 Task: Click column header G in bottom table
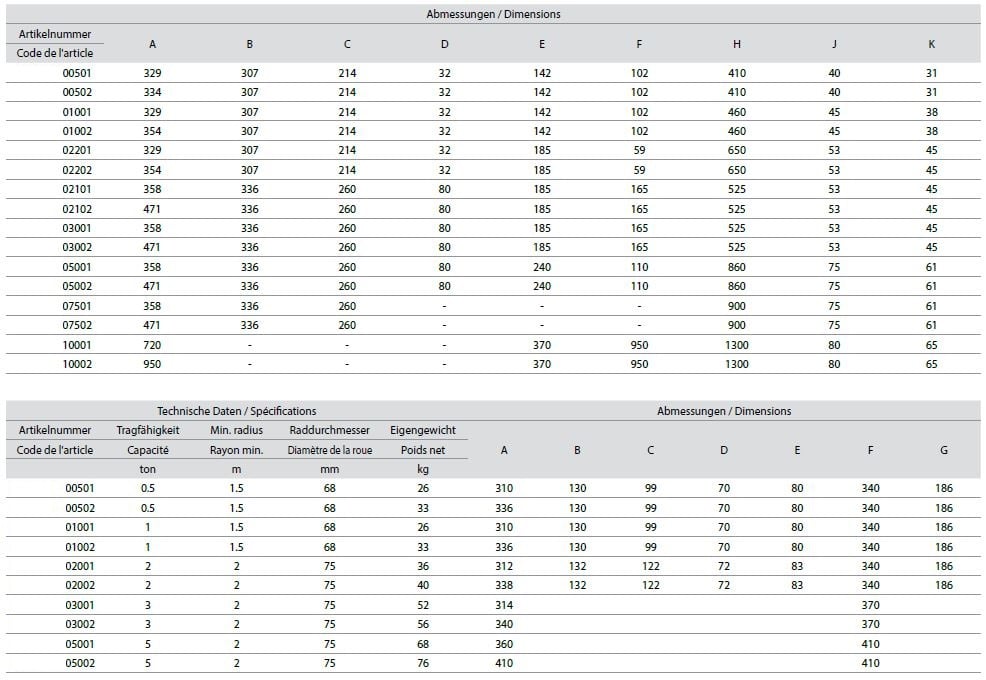coord(943,450)
